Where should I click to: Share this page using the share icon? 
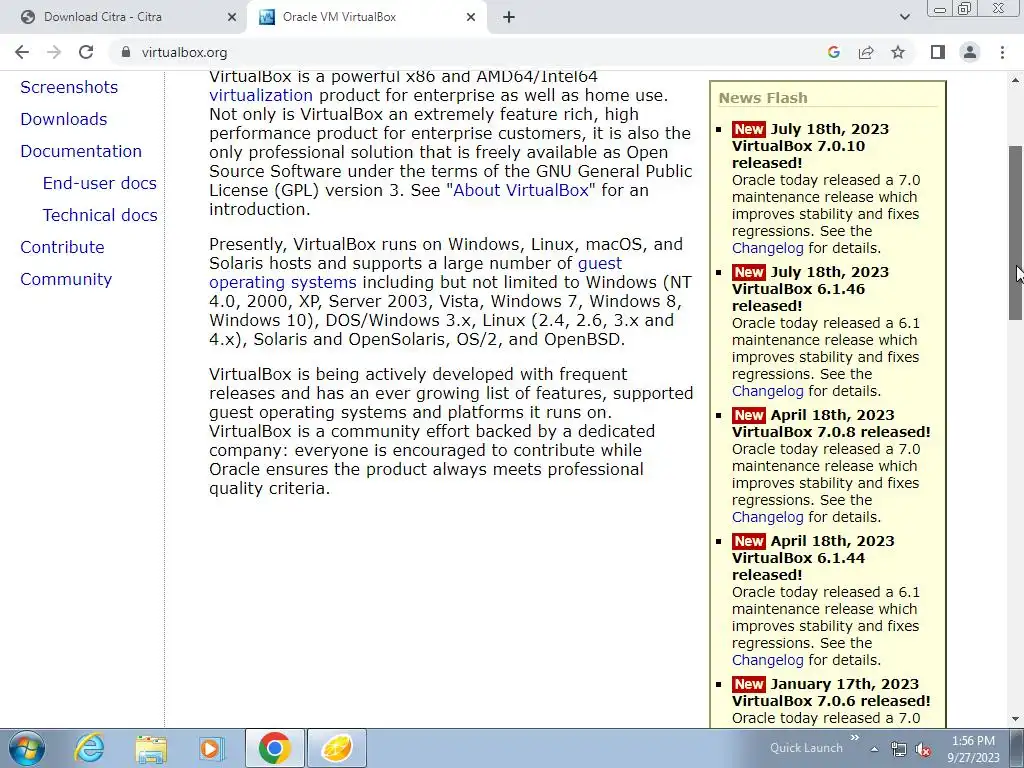[x=866, y=52]
